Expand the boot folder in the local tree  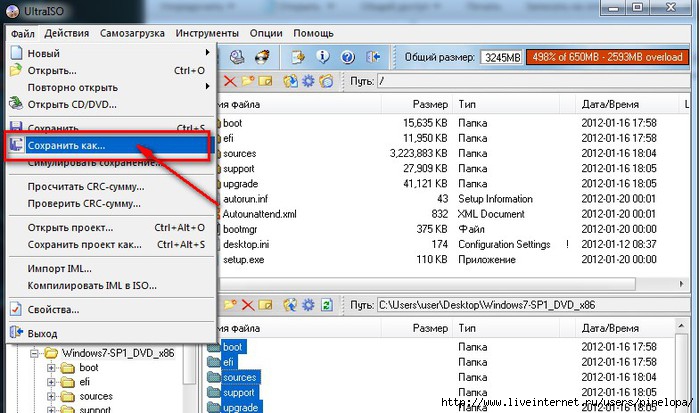52,368
